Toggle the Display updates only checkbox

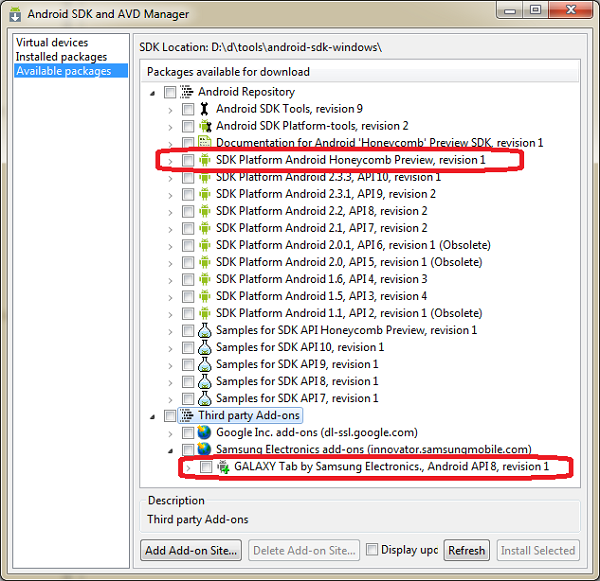pyautogui.click(x=372, y=549)
